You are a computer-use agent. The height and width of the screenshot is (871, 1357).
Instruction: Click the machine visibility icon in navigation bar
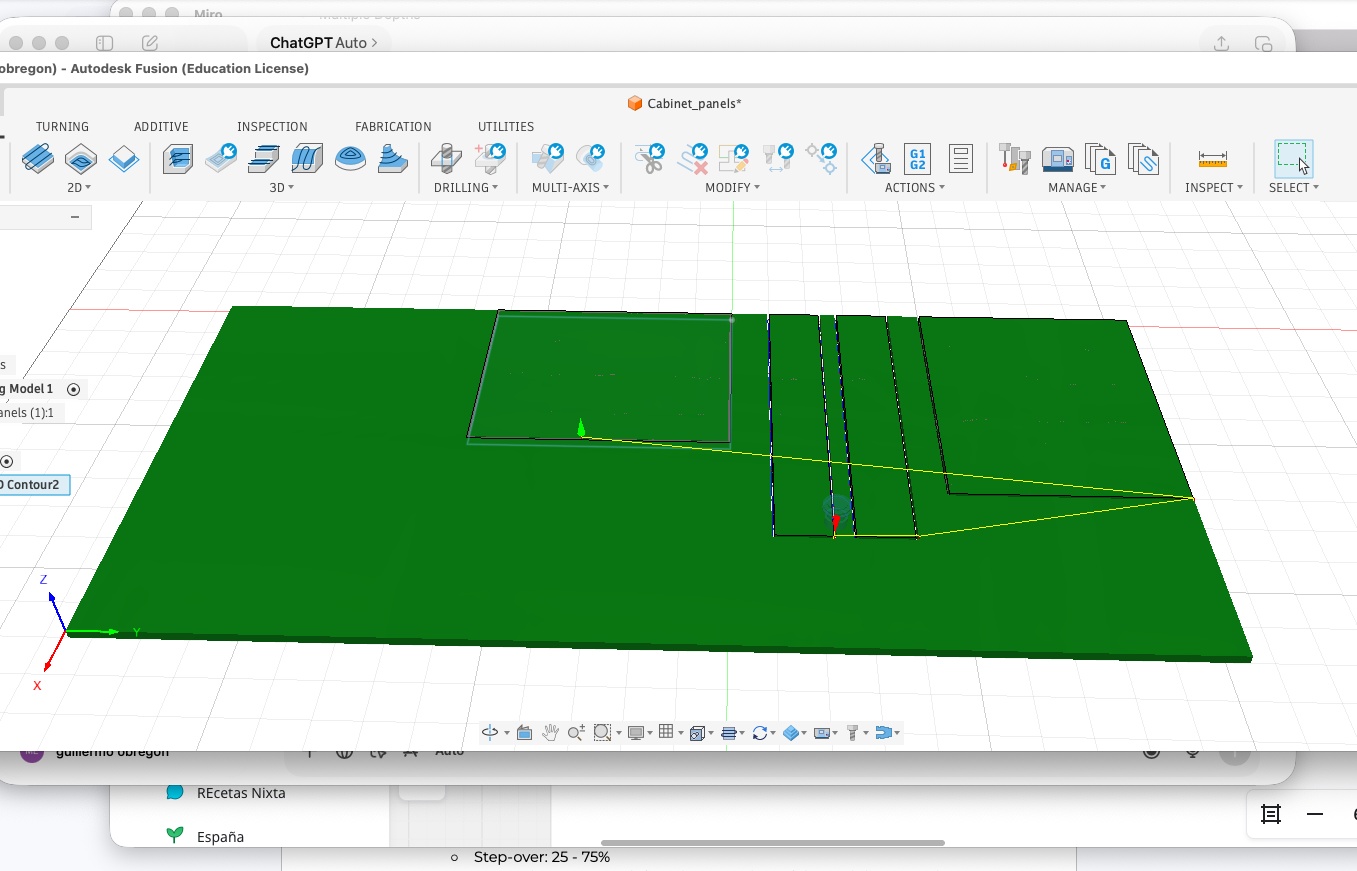822,733
